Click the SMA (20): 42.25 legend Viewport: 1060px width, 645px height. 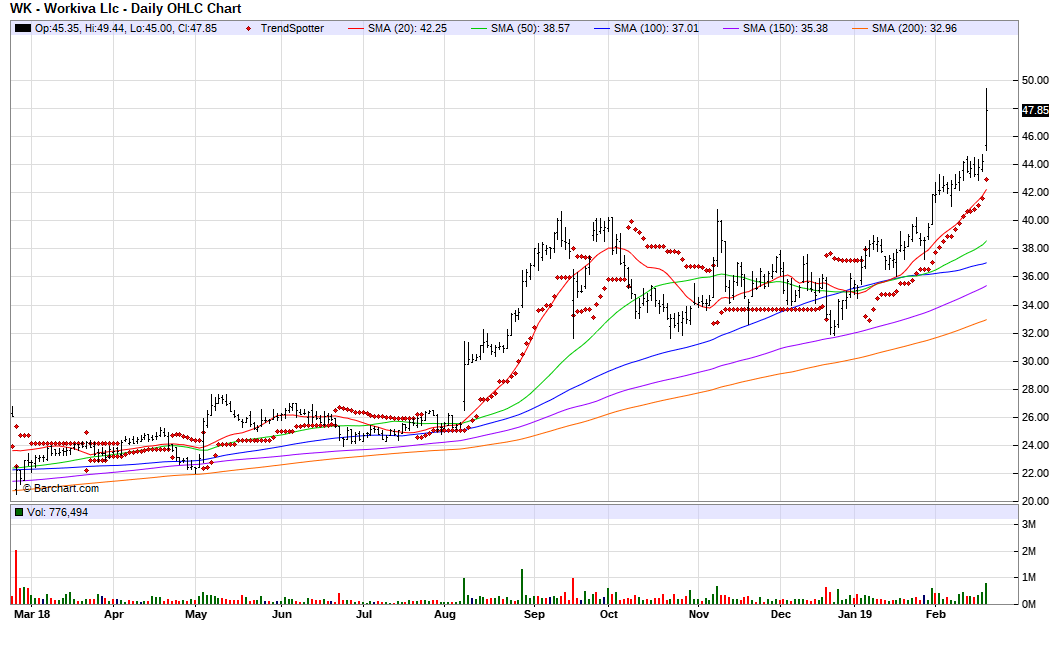407,28
